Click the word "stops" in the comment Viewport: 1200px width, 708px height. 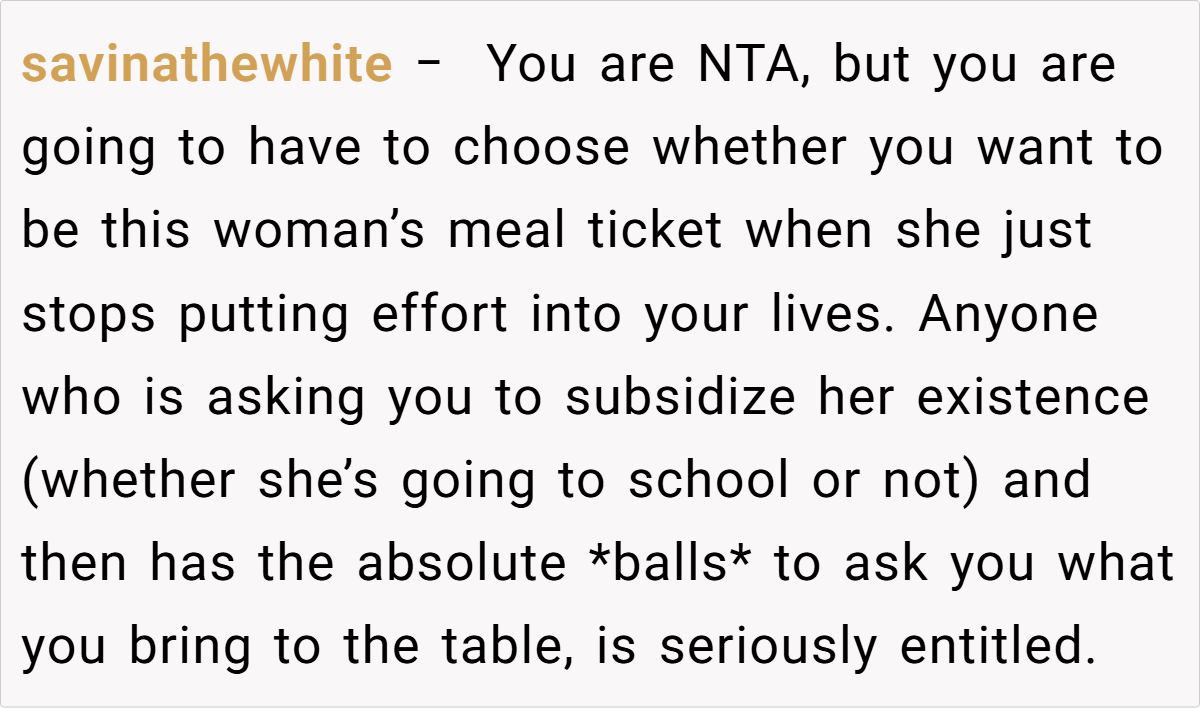pyautogui.click(x=89, y=316)
